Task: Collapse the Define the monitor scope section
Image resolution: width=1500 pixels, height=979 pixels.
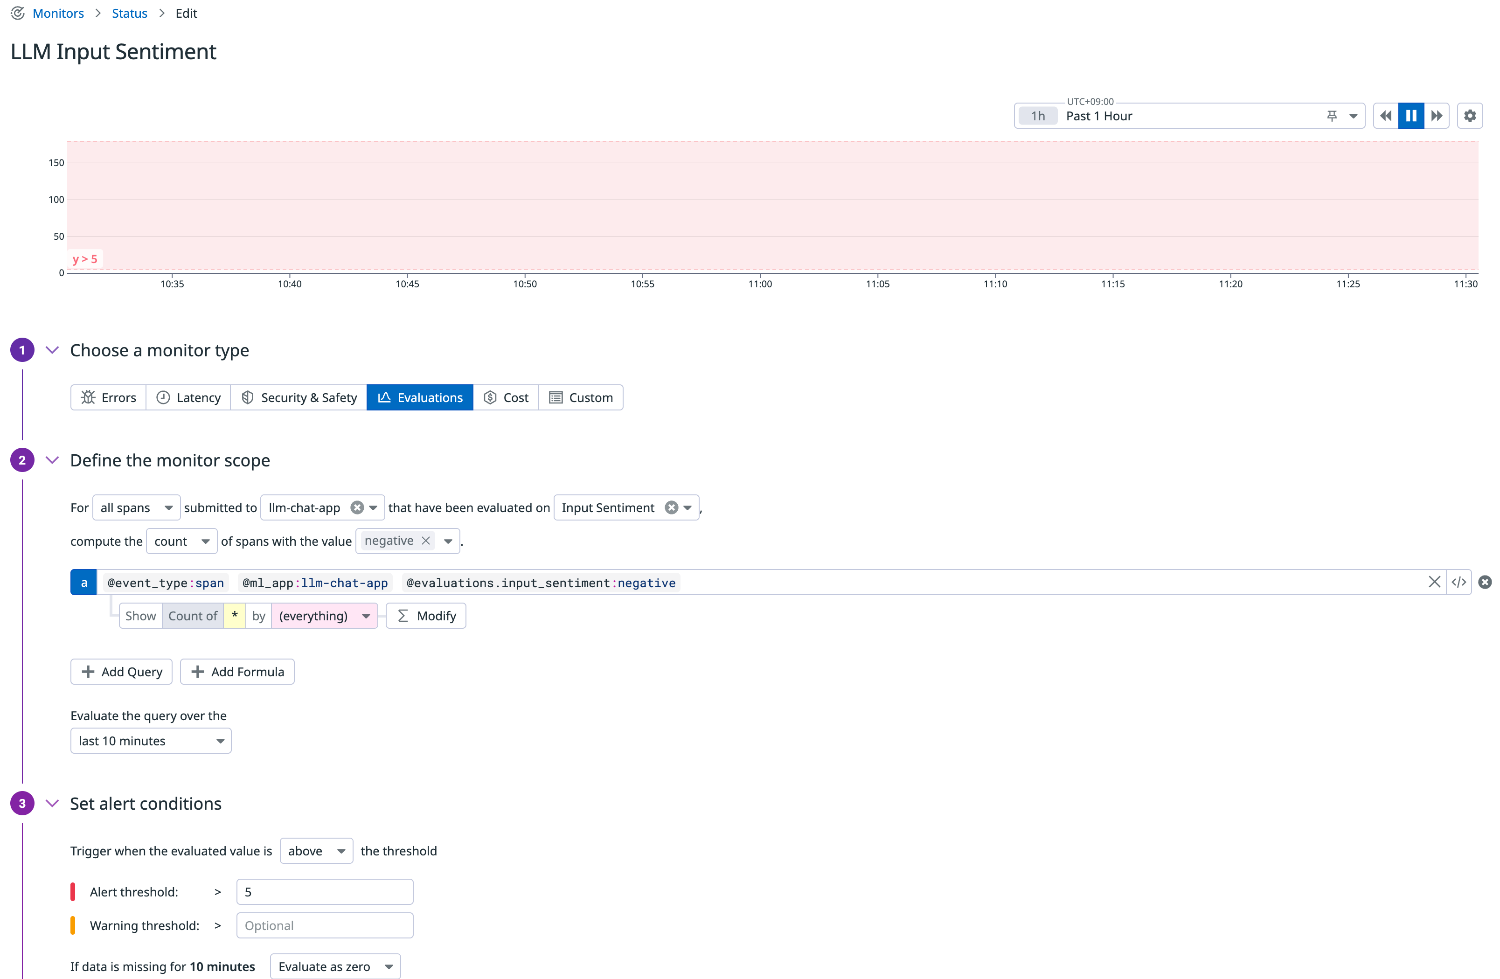Action: (53, 460)
